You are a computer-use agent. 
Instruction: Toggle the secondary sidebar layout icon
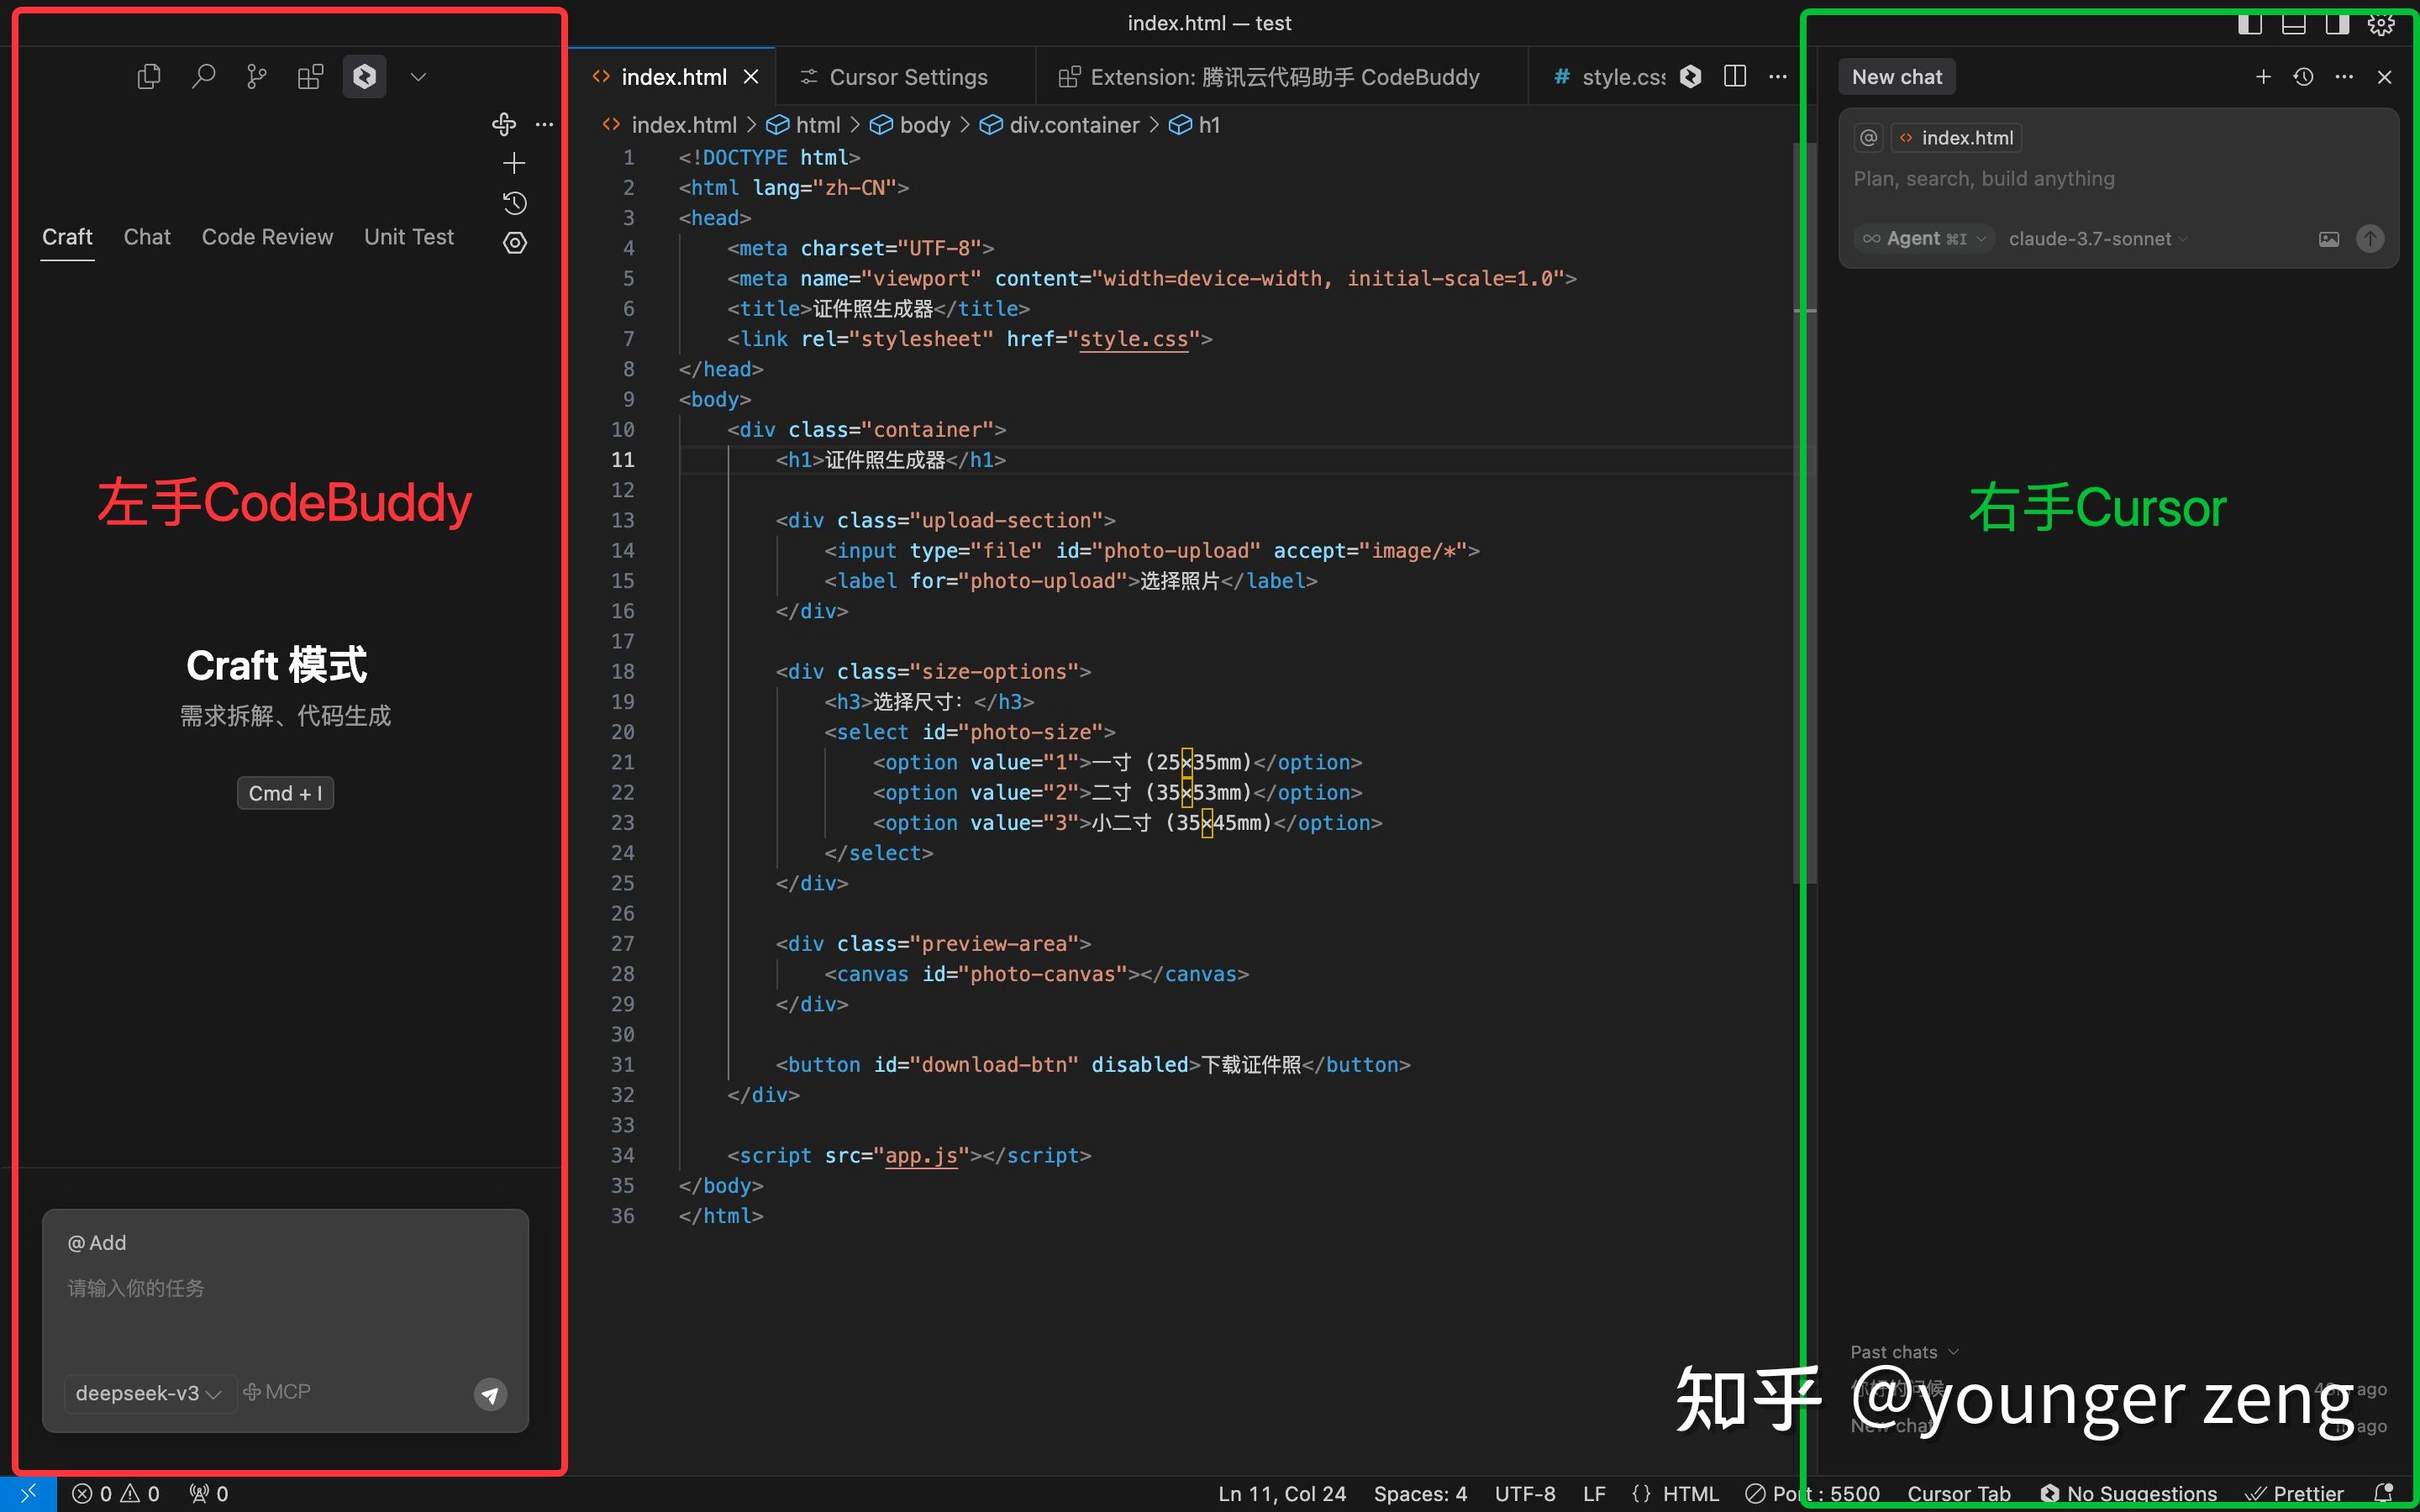click(x=2338, y=24)
